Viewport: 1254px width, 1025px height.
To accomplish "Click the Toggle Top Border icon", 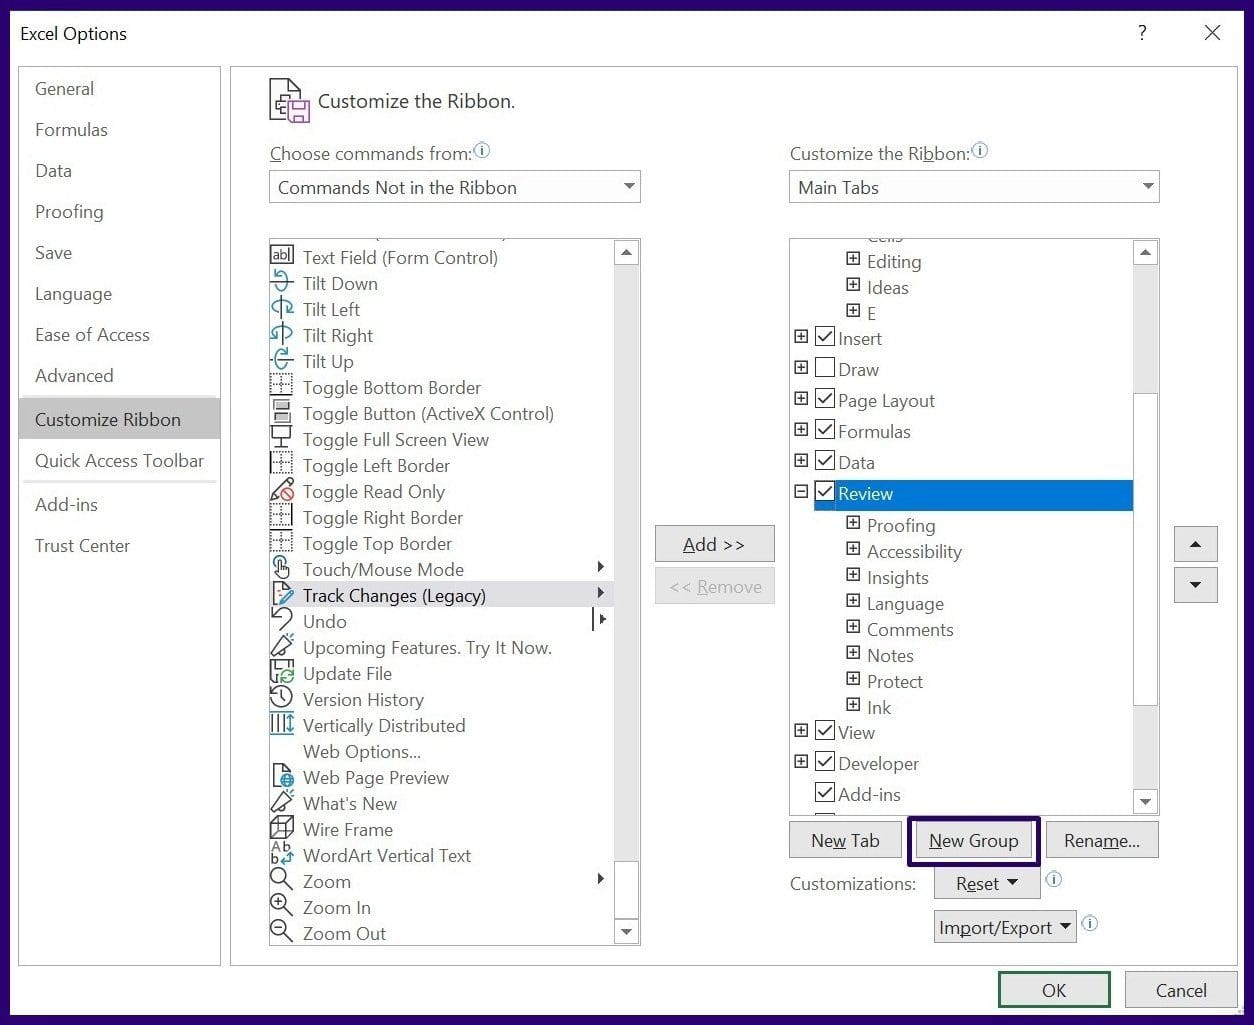I will pos(282,543).
